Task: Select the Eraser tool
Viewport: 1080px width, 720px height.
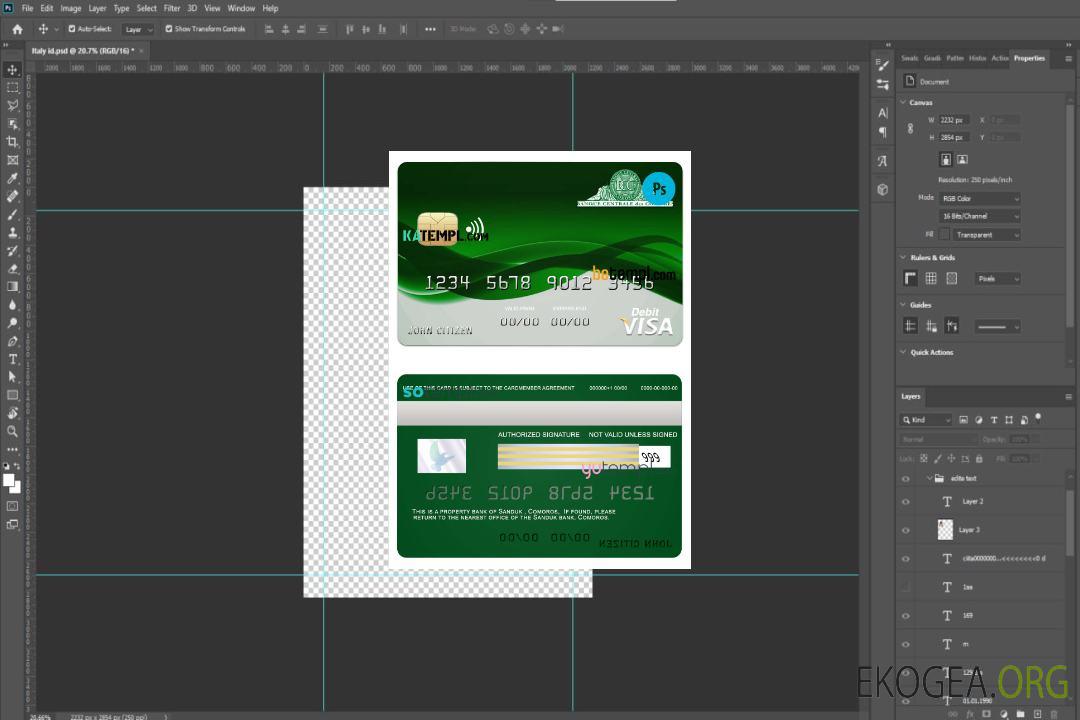Action: [x=12, y=269]
